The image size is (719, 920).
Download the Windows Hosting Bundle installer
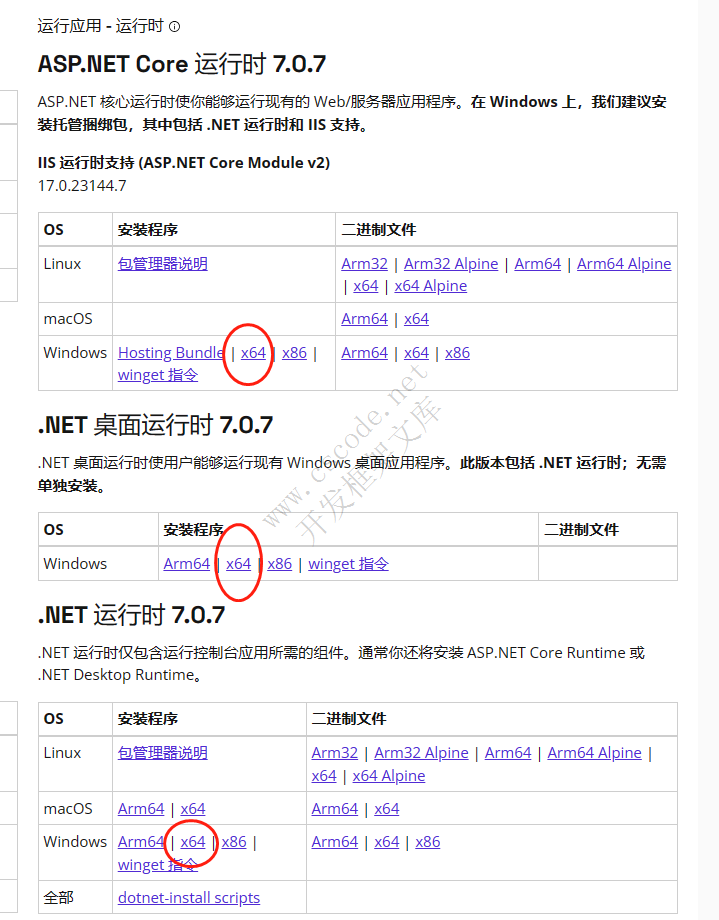click(x=171, y=353)
